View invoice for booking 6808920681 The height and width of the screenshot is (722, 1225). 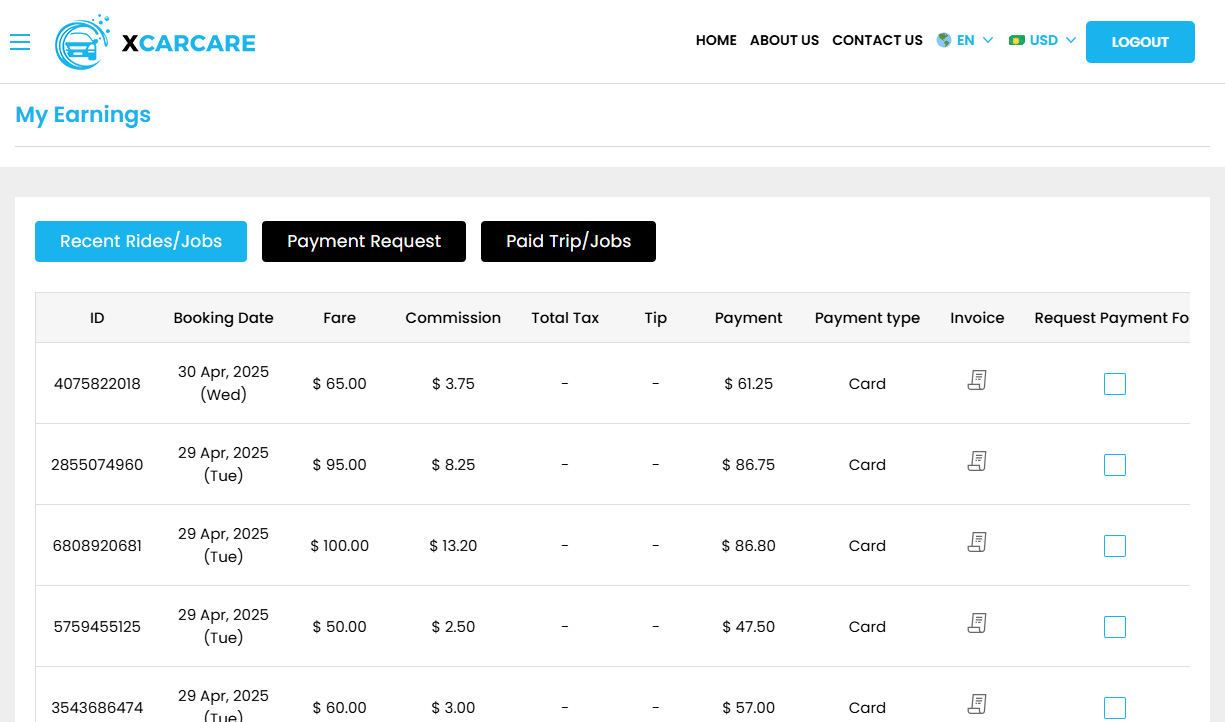[977, 542]
